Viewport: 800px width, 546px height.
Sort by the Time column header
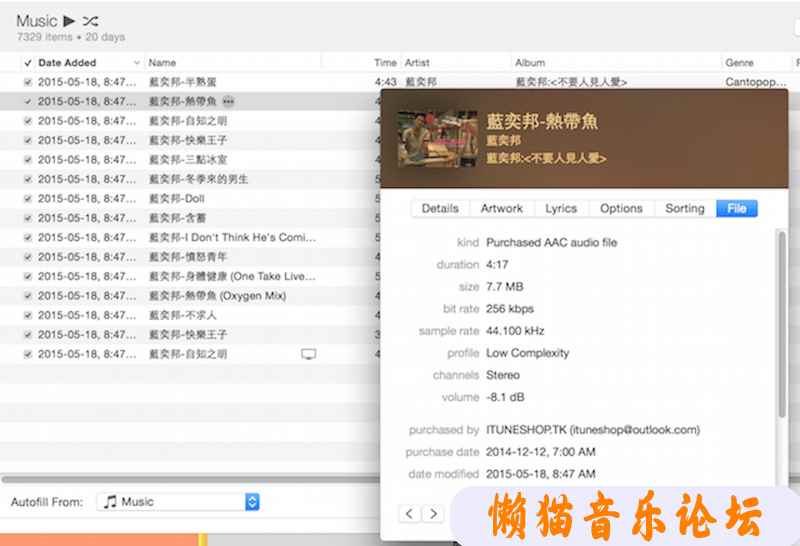[385, 63]
